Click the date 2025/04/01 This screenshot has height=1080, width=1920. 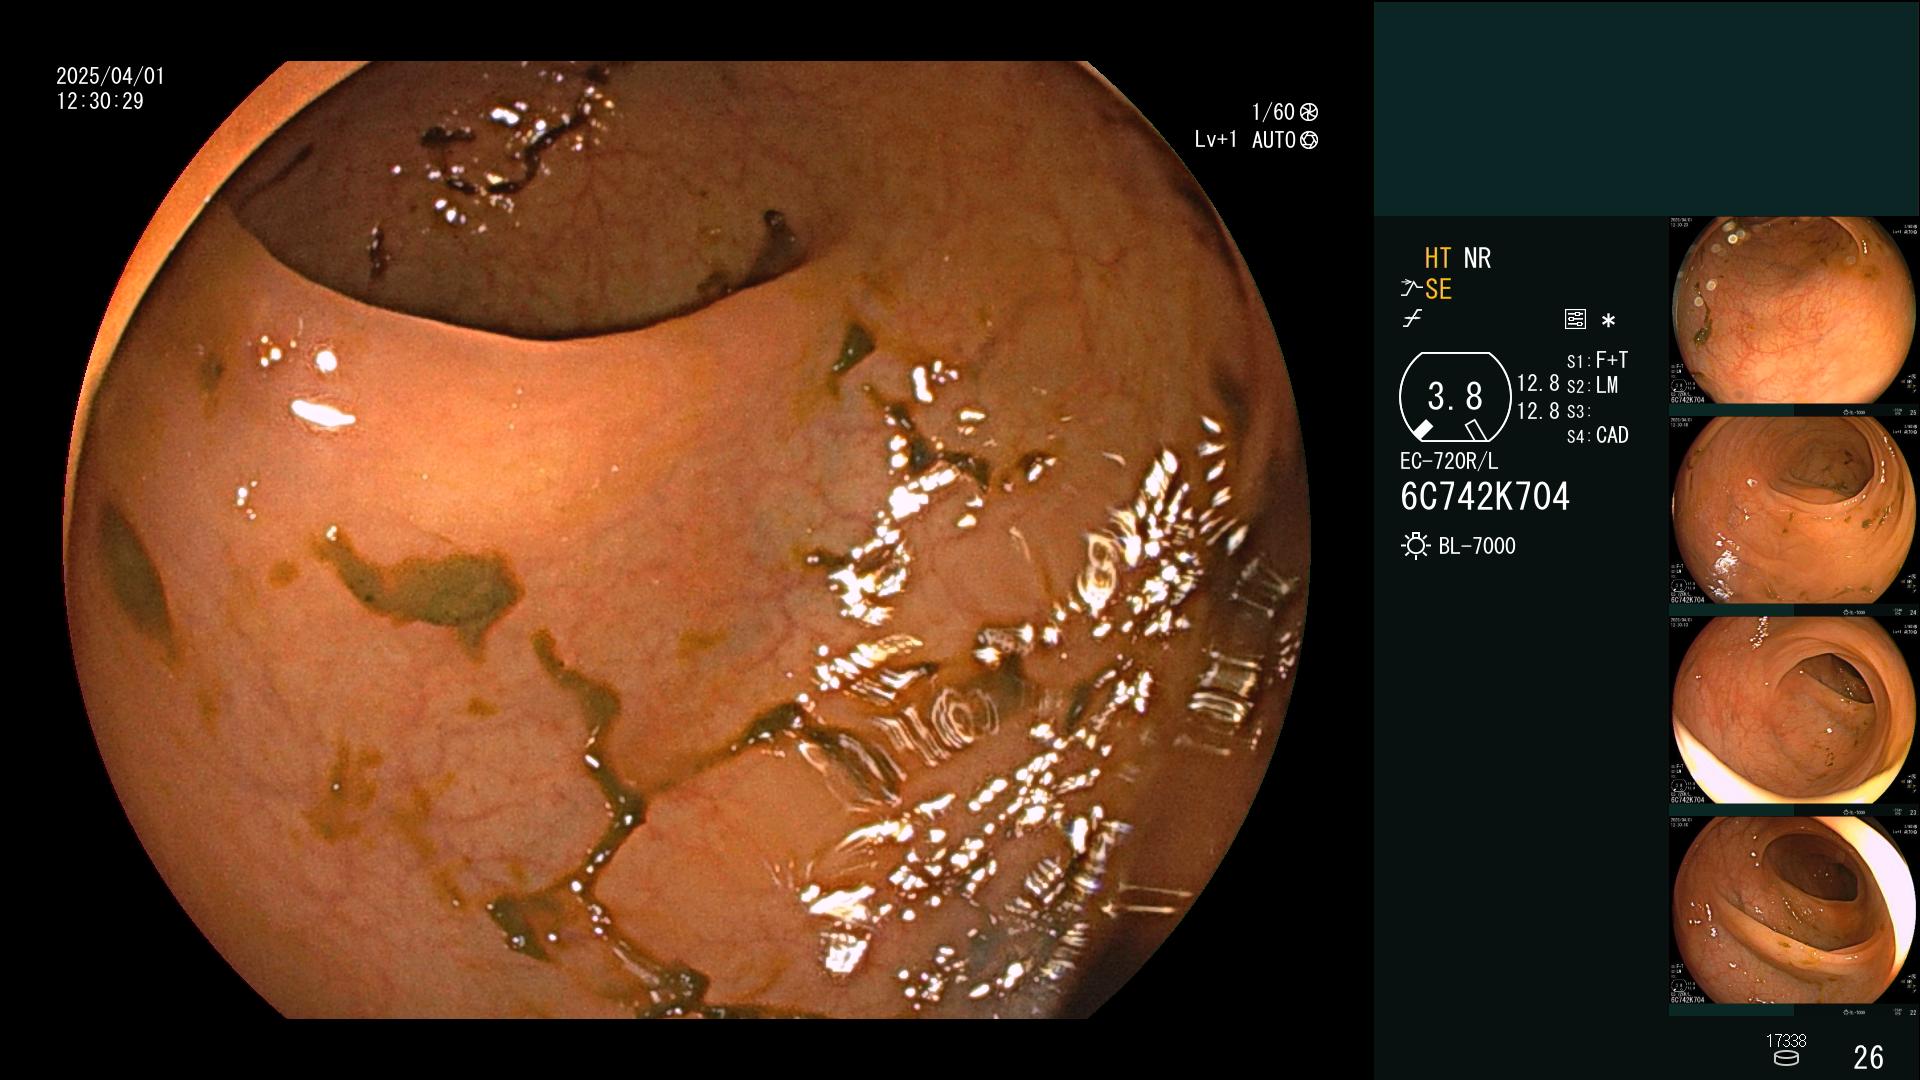click(110, 76)
